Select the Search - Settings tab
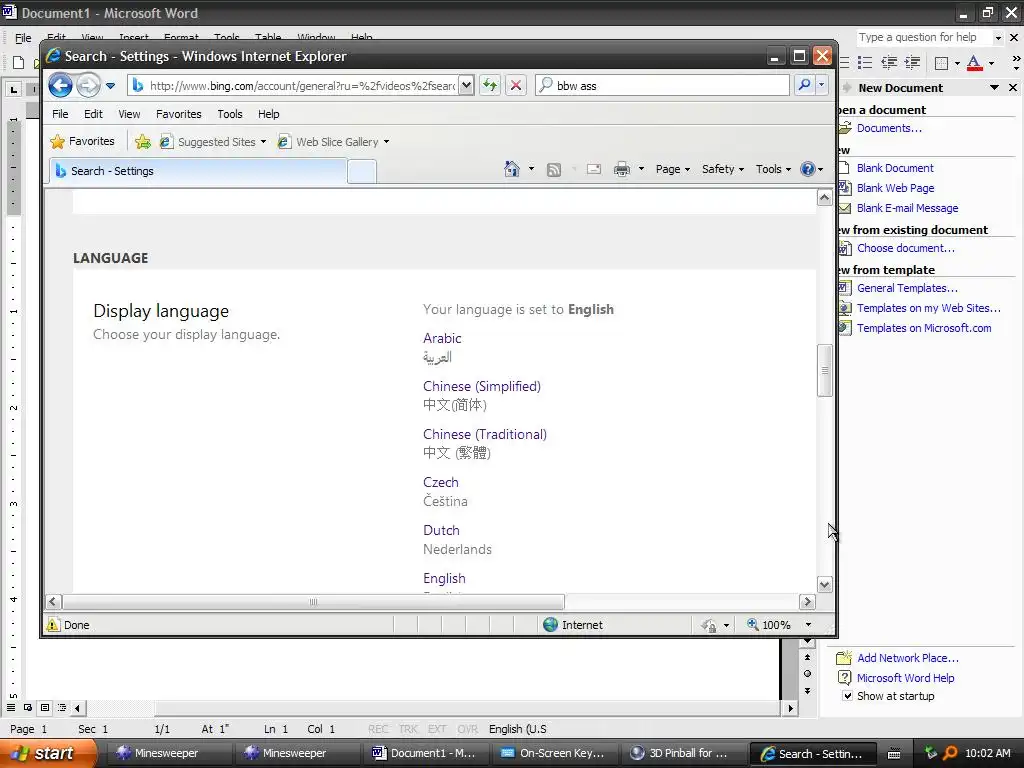This screenshot has width=1024, height=768. (x=198, y=170)
